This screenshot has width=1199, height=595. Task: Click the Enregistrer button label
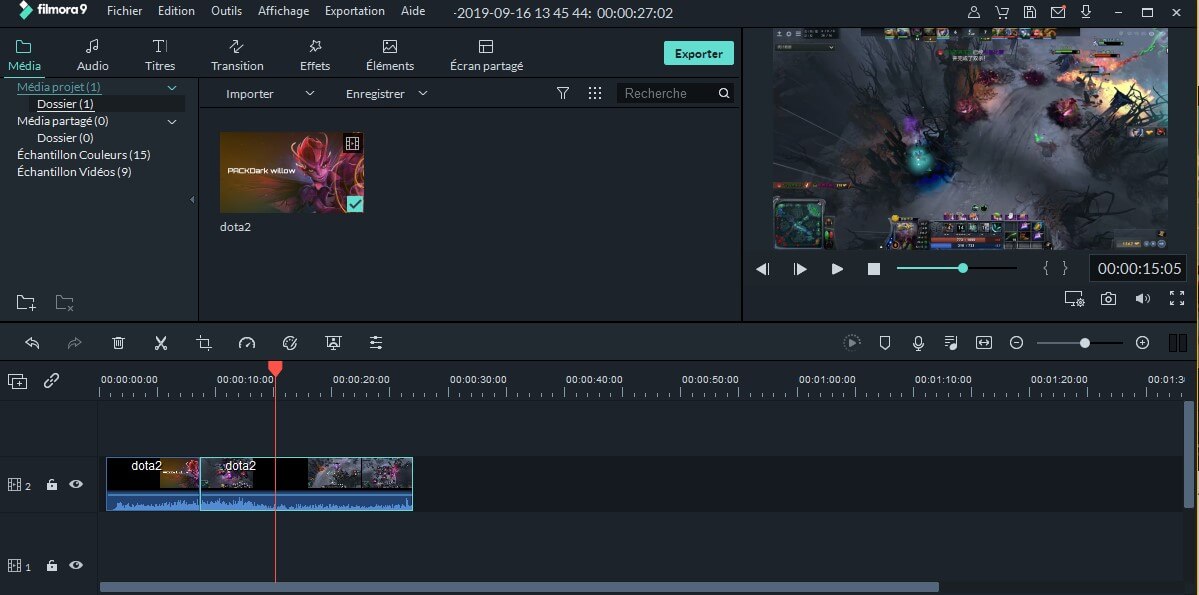click(375, 93)
